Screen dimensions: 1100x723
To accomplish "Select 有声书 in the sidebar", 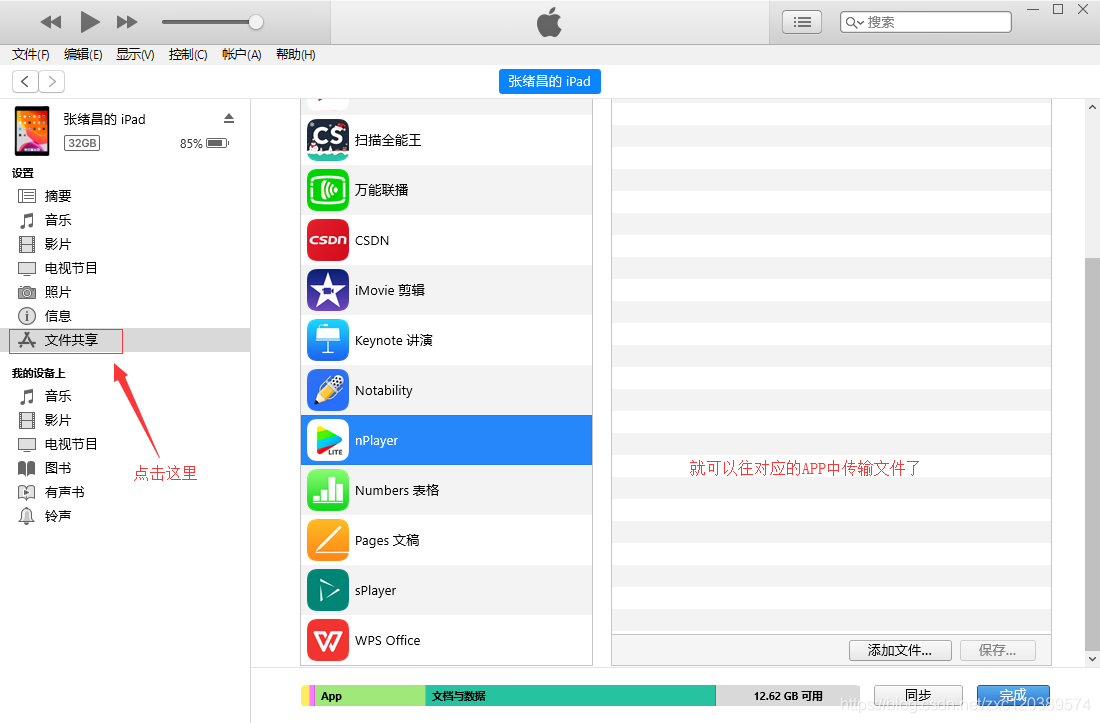I will pos(65,492).
